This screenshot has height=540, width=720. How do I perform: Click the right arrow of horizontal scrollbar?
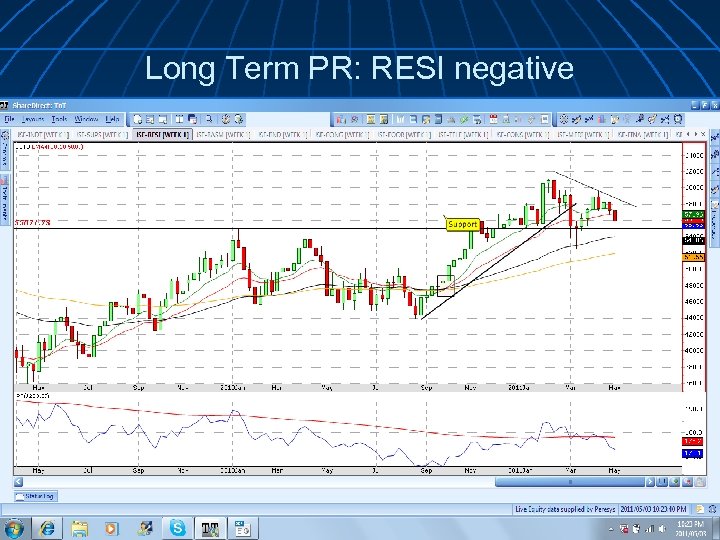(650, 482)
